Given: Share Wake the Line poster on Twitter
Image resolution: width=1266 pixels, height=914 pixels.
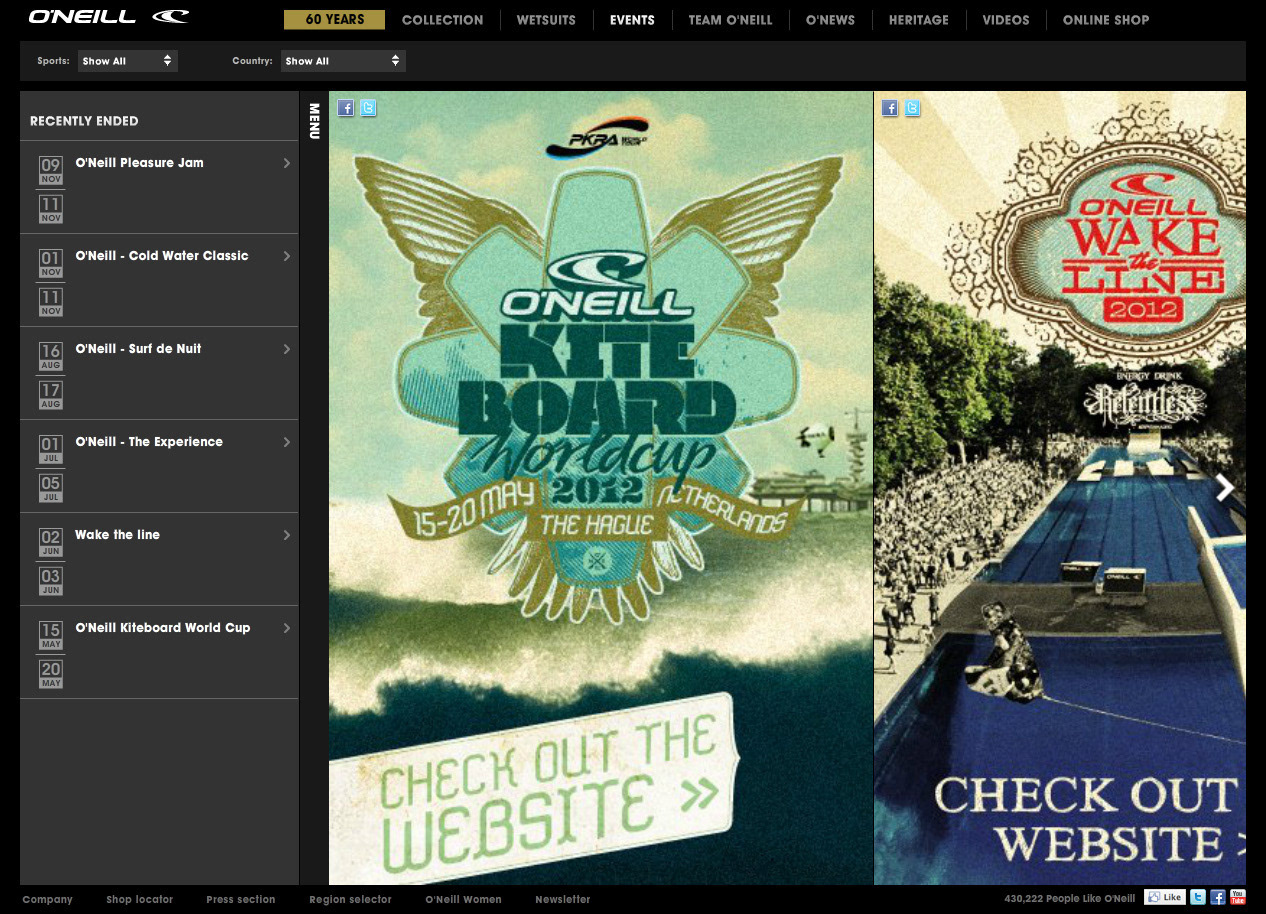Looking at the screenshot, I should point(912,108).
